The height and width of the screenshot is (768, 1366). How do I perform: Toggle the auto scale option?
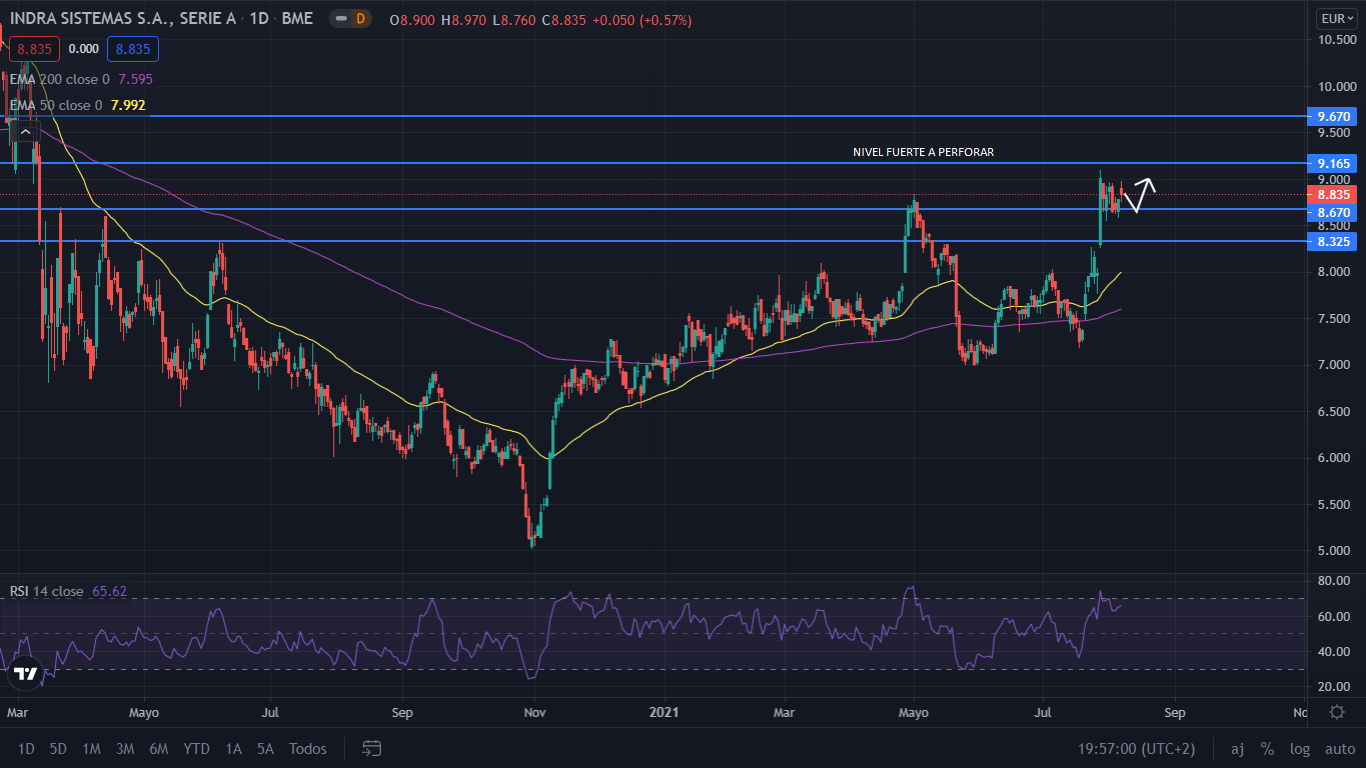[1339, 748]
